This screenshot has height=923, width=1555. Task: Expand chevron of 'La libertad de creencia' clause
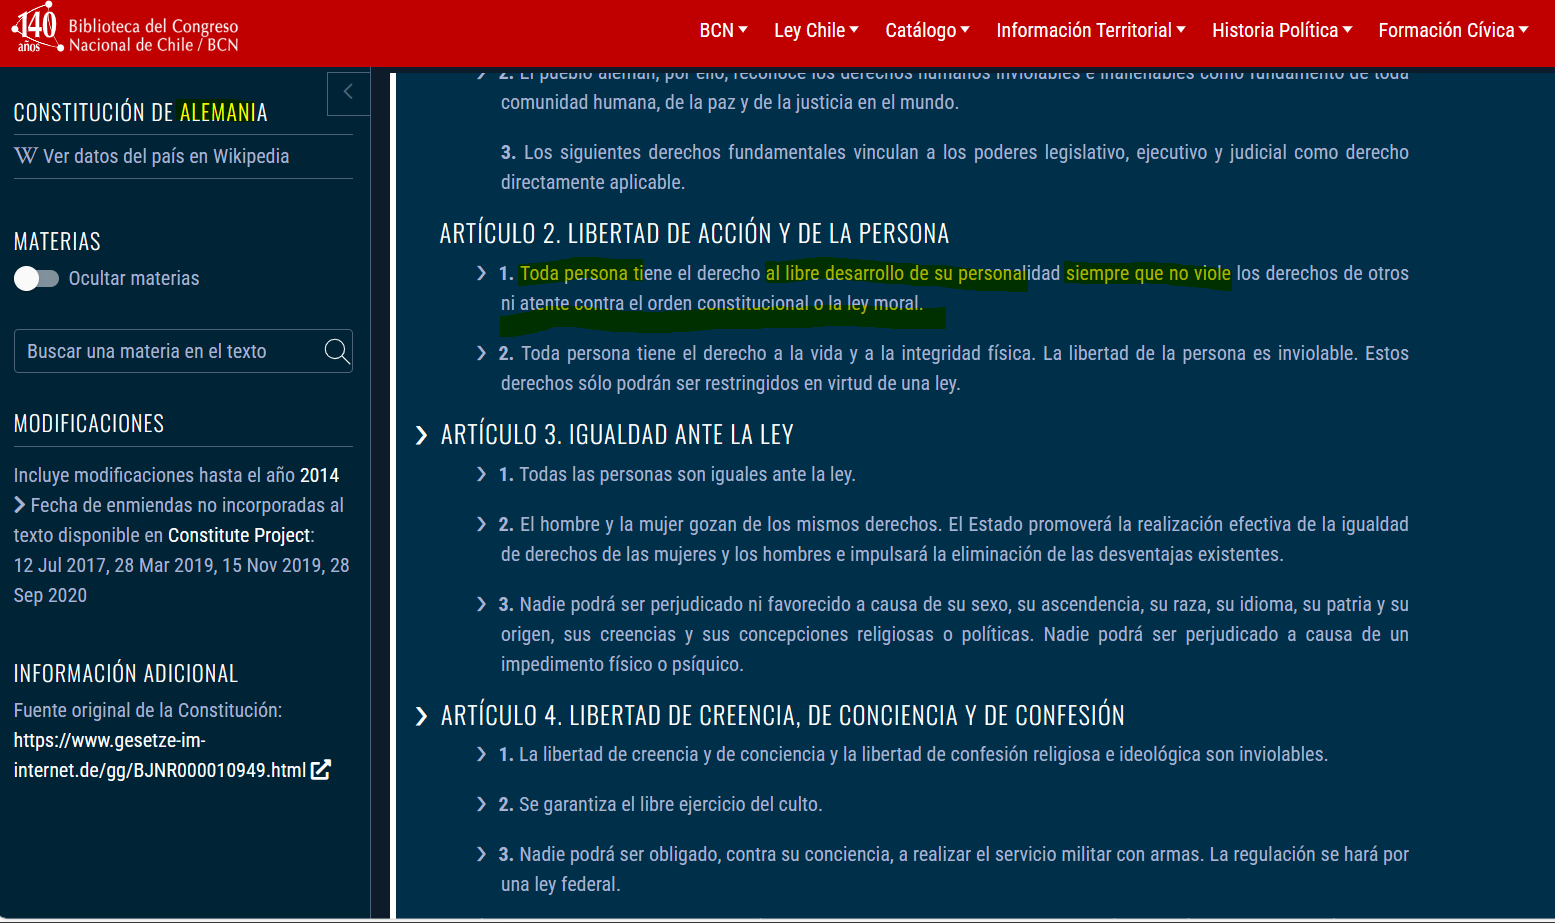[482, 754]
